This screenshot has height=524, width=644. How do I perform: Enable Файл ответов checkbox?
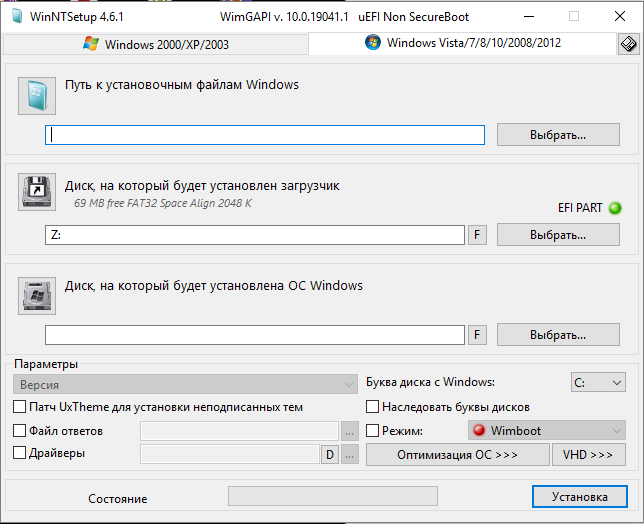[20, 430]
